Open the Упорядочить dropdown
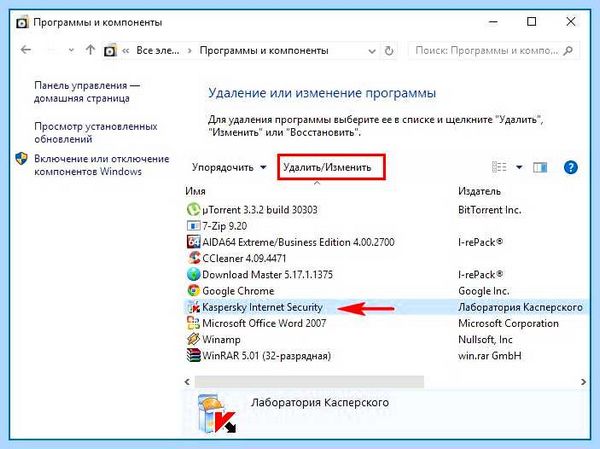600x449 pixels. (229, 167)
